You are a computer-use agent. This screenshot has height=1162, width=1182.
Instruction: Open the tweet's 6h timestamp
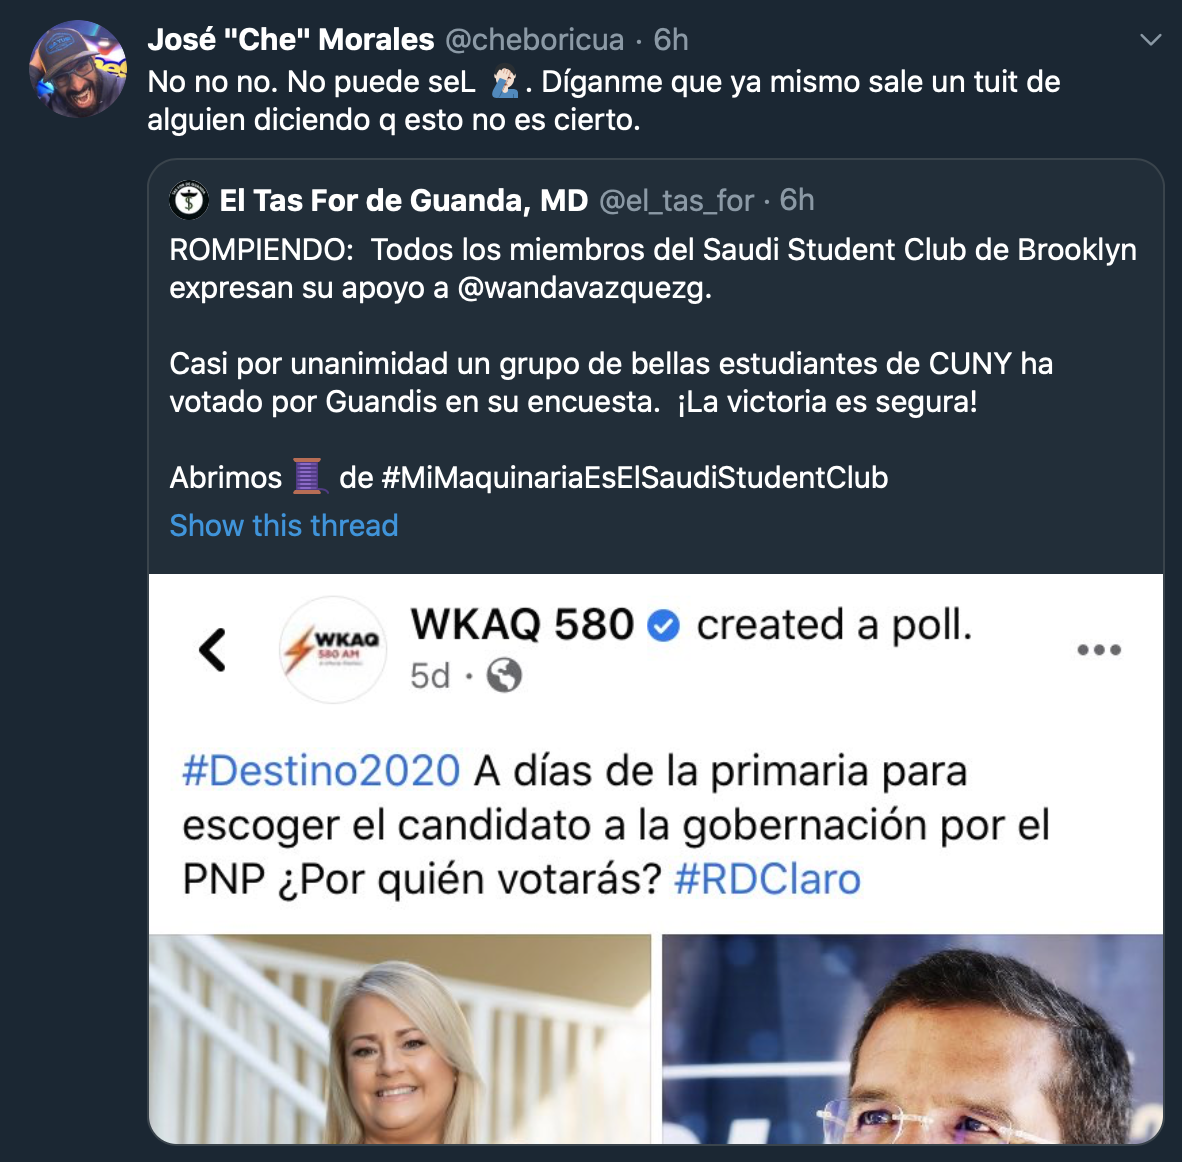671,40
